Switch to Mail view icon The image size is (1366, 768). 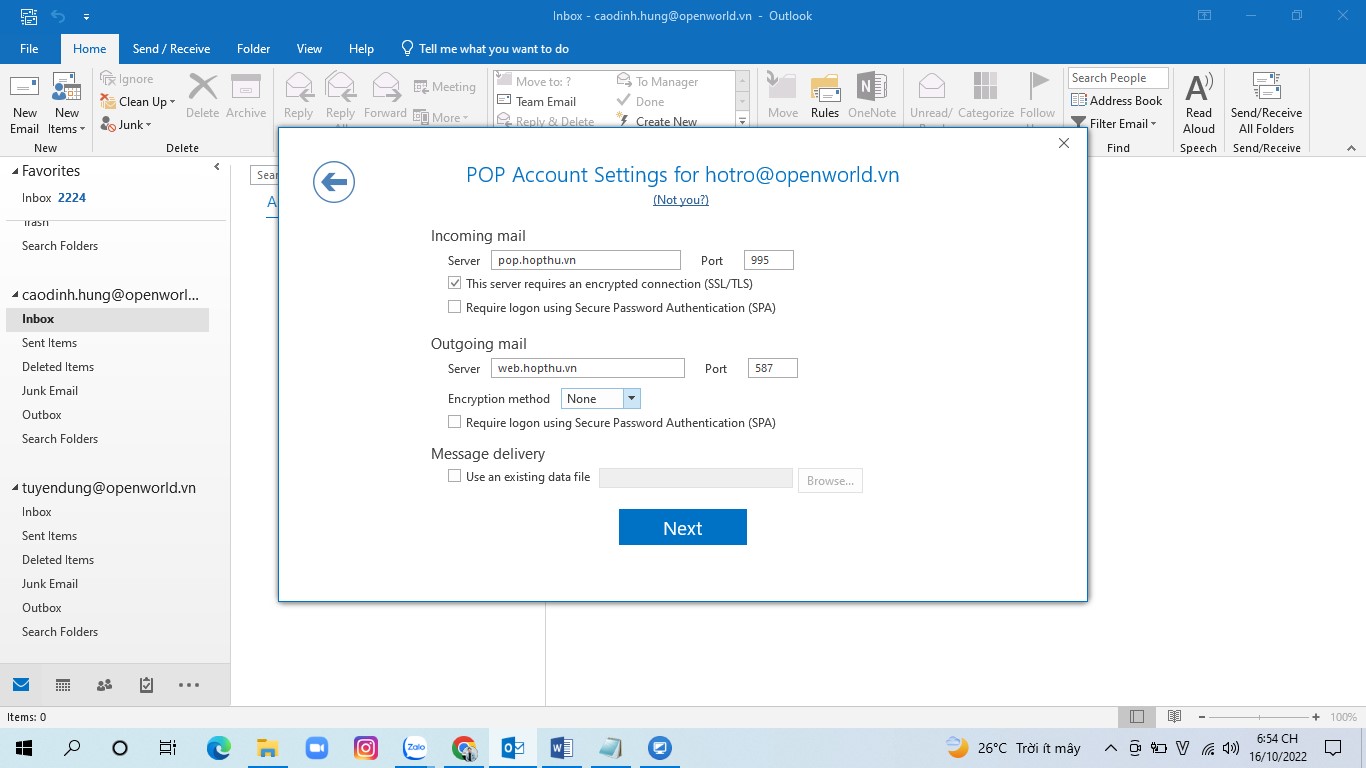click(x=21, y=685)
